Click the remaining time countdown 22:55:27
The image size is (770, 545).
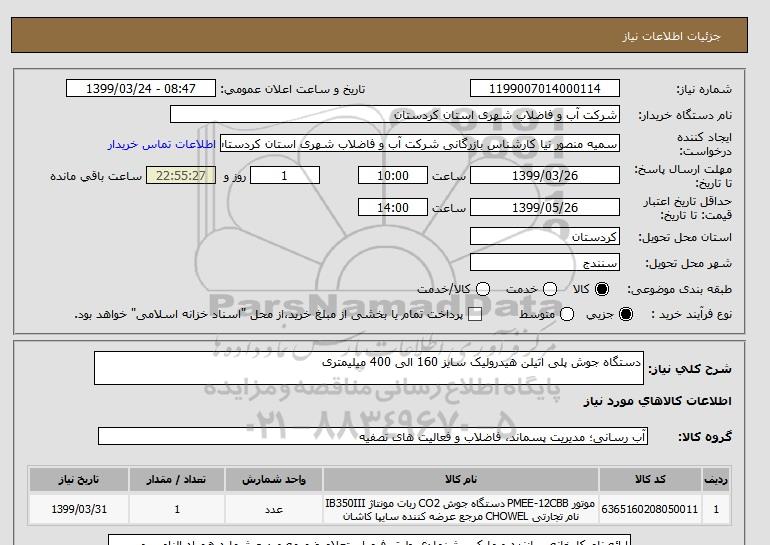(x=181, y=175)
